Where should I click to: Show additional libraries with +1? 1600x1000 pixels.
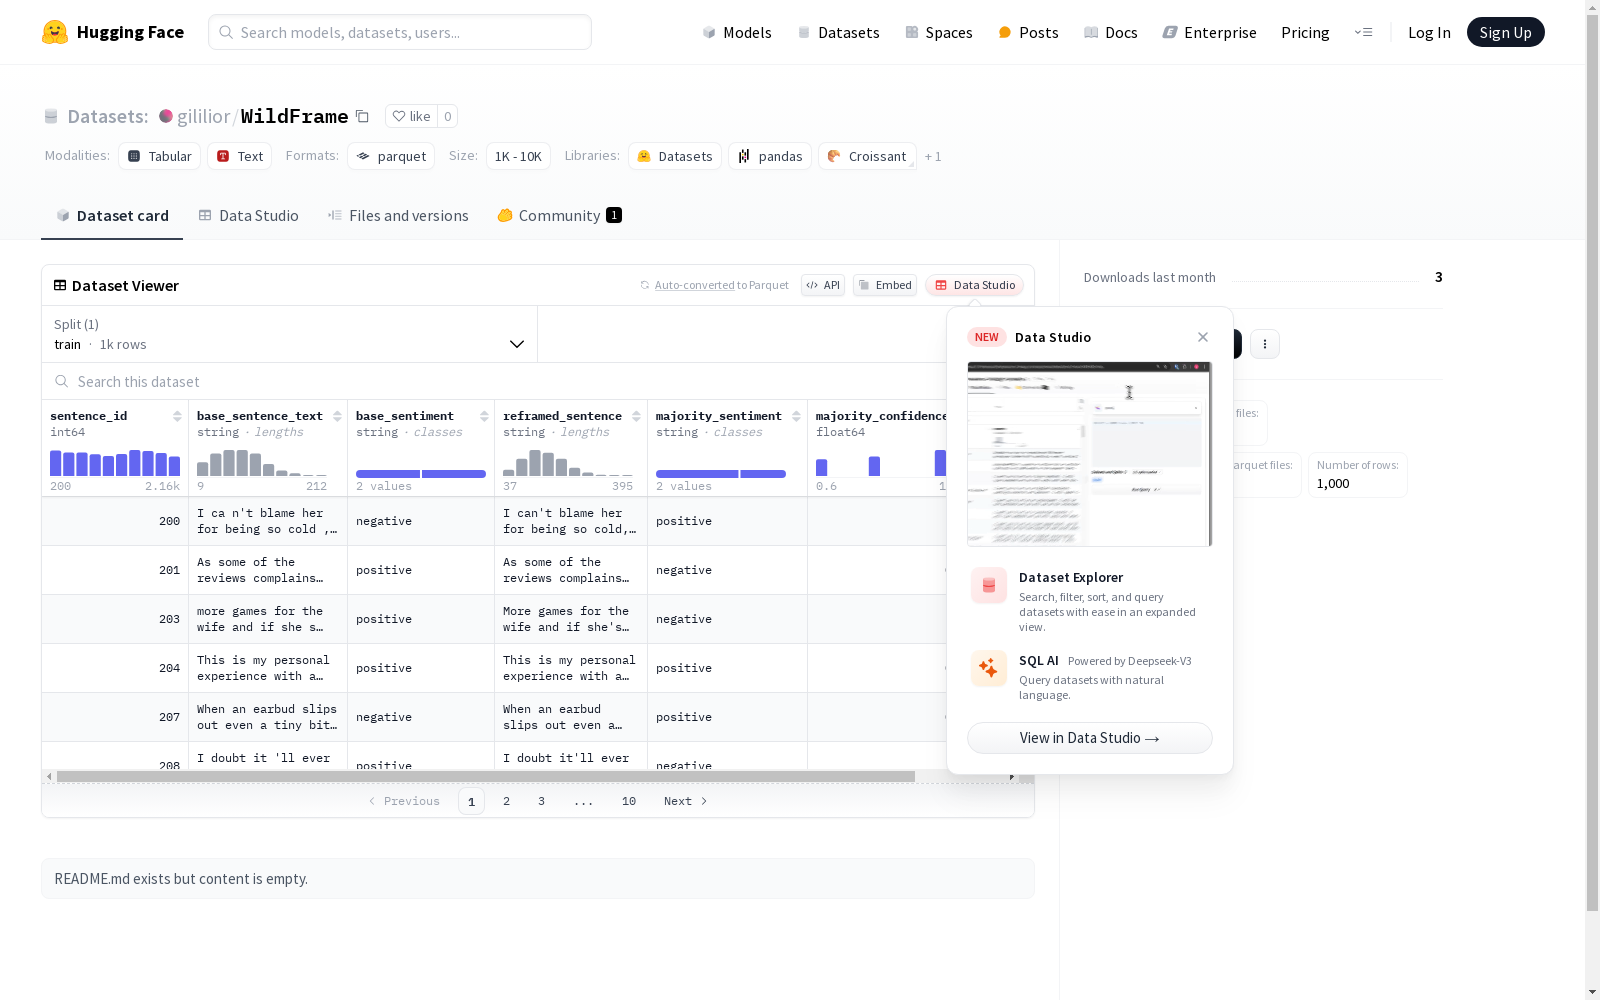(933, 156)
